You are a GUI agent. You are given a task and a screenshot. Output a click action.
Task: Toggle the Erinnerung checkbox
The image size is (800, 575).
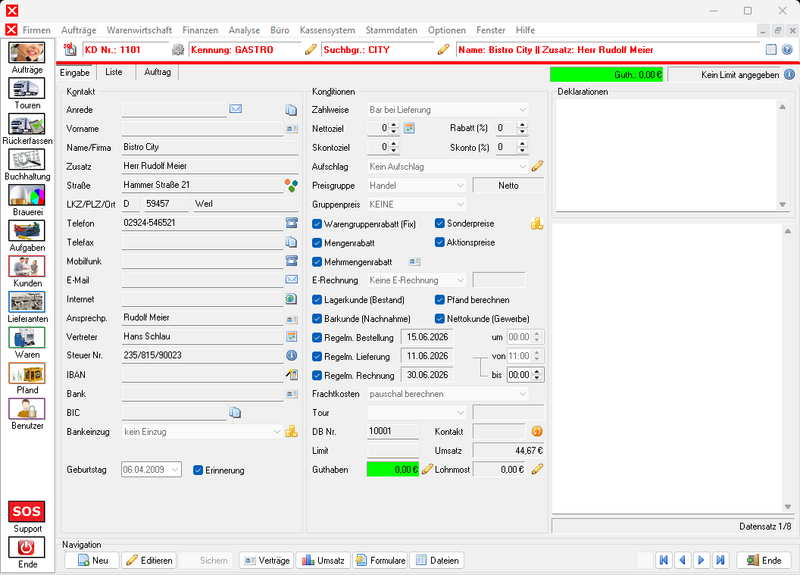[x=198, y=470]
